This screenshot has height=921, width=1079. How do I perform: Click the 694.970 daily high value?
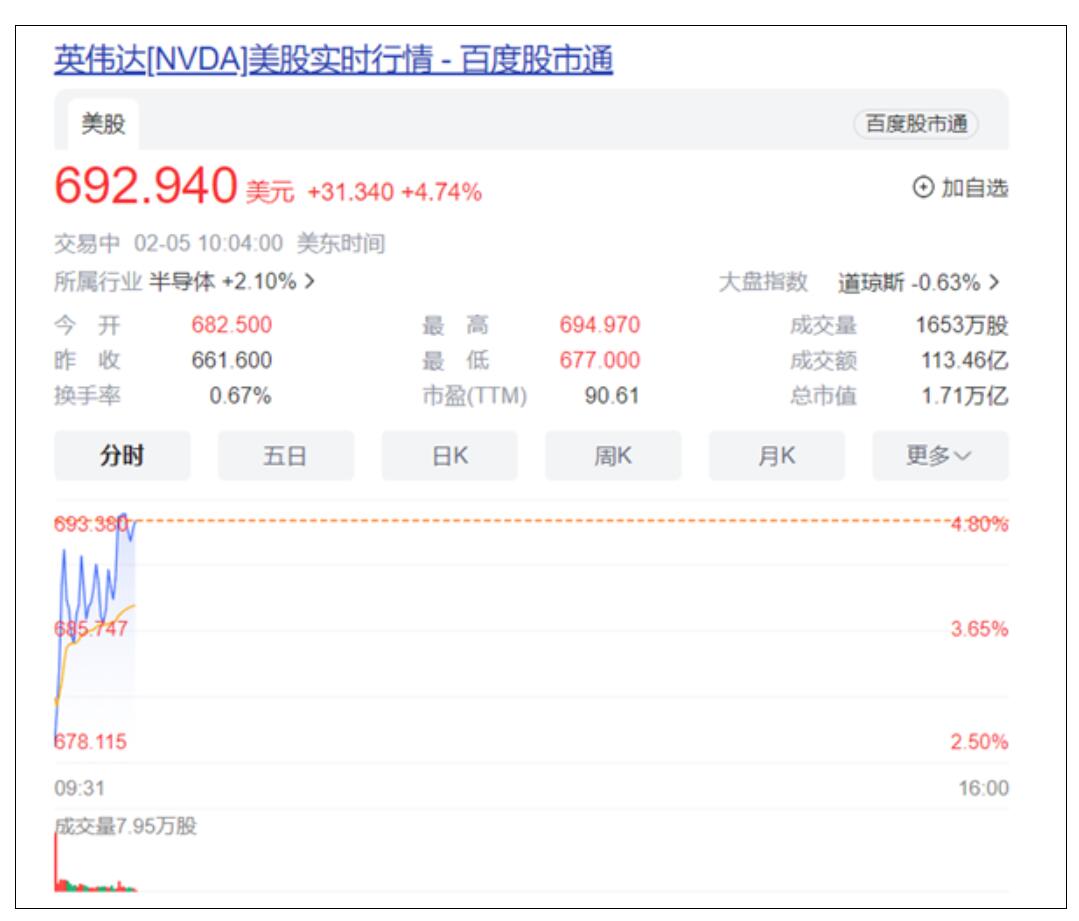tap(599, 325)
